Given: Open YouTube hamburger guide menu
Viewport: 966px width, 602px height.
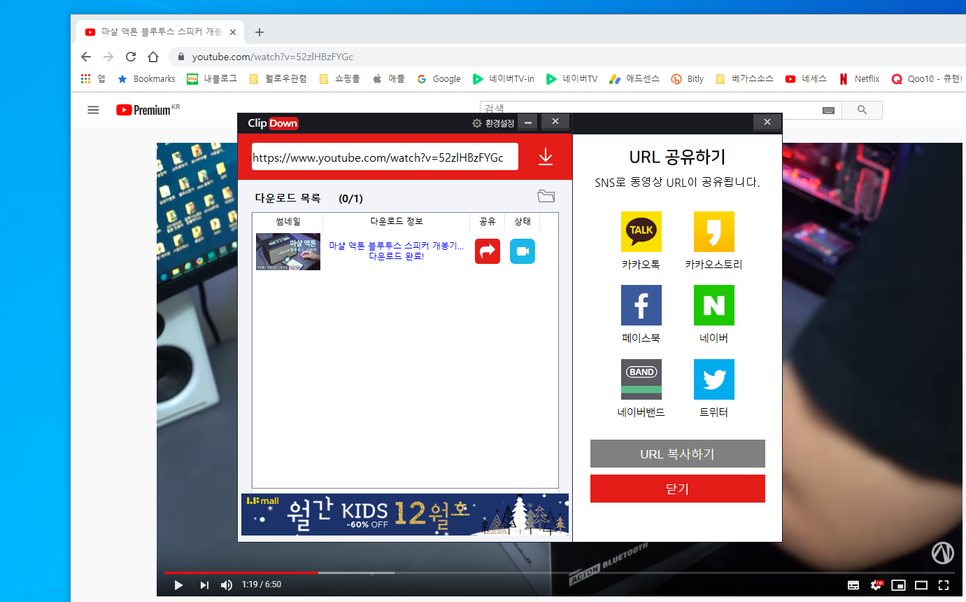Looking at the screenshot, I should 93,110.
